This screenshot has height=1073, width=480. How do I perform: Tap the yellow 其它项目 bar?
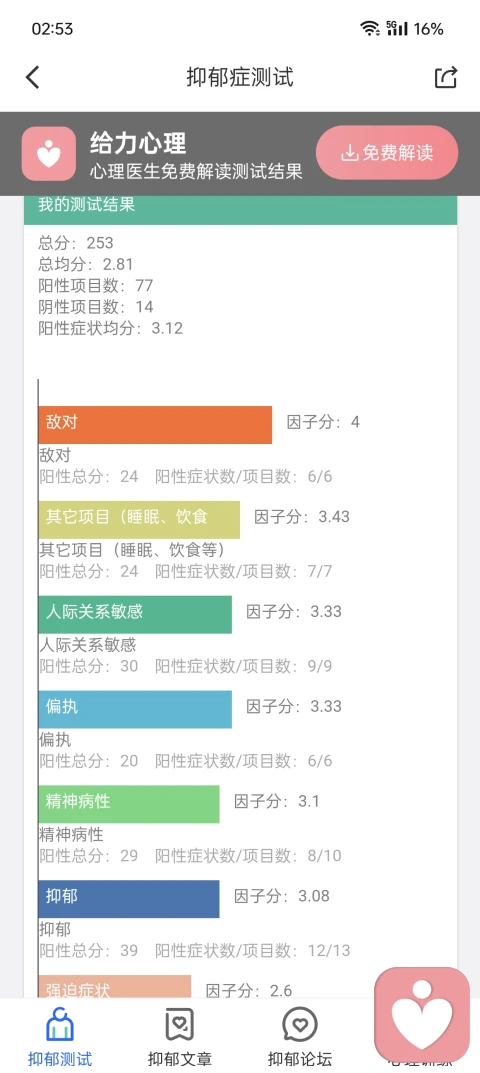point(139,520)
